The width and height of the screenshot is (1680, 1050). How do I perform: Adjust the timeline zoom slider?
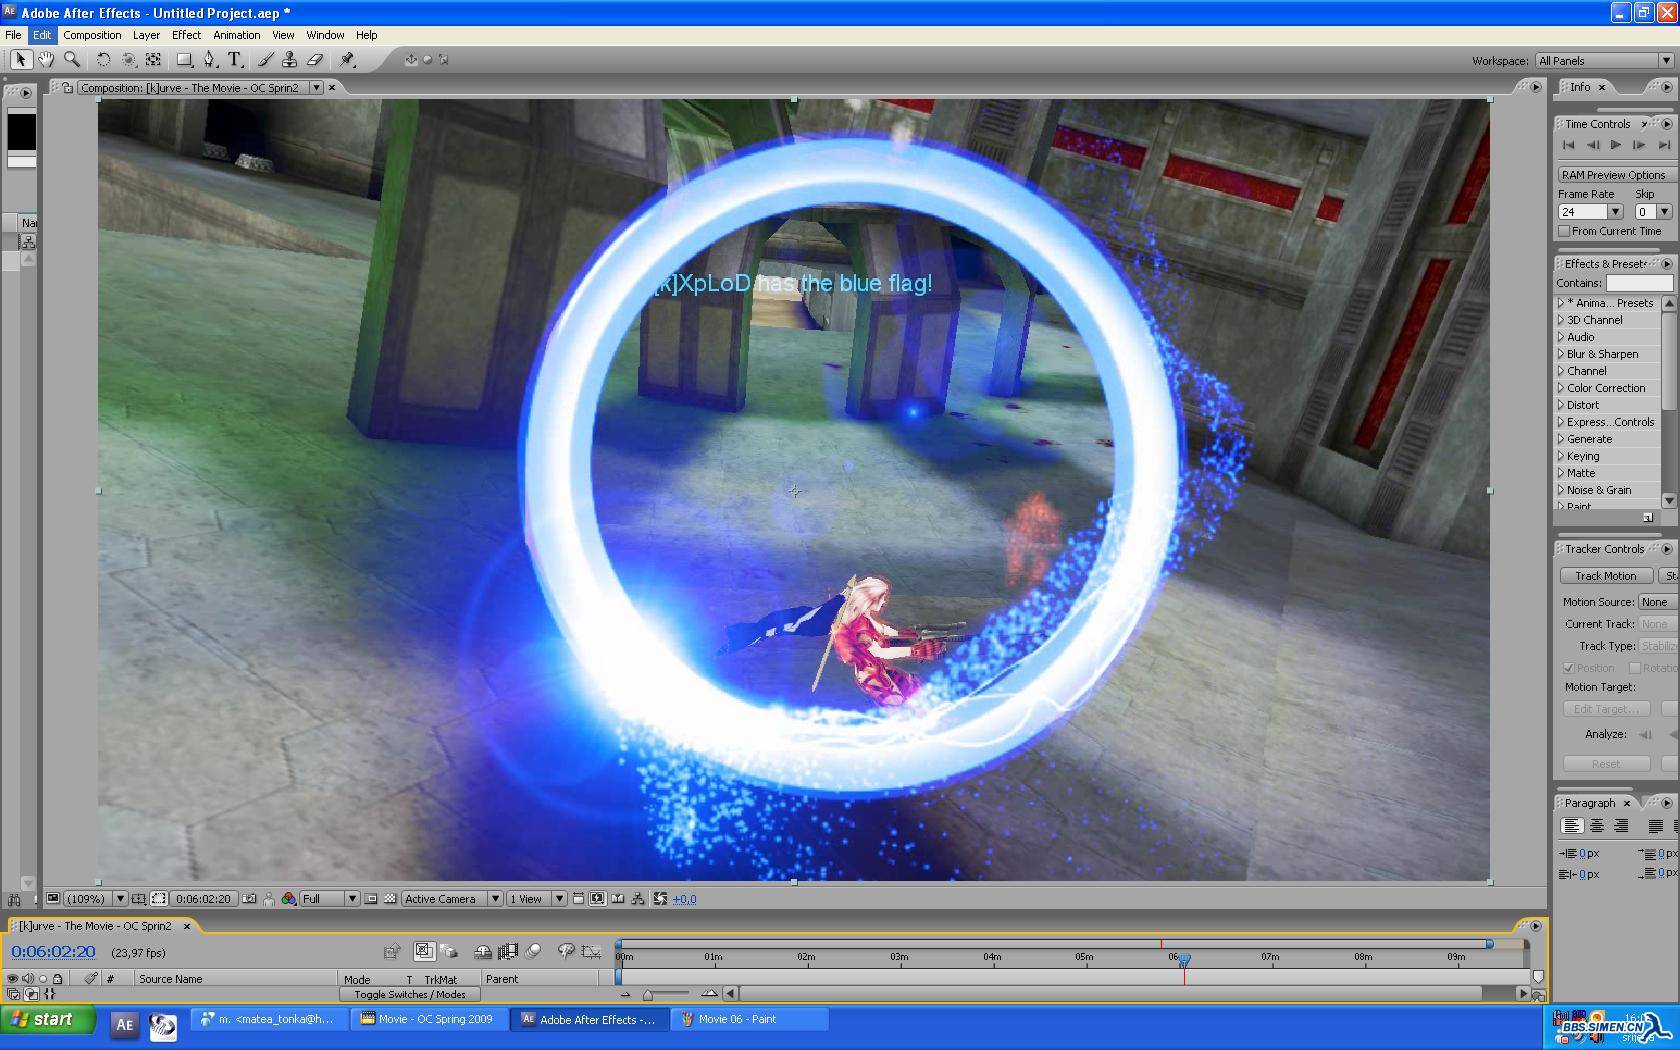pos(649,994)
